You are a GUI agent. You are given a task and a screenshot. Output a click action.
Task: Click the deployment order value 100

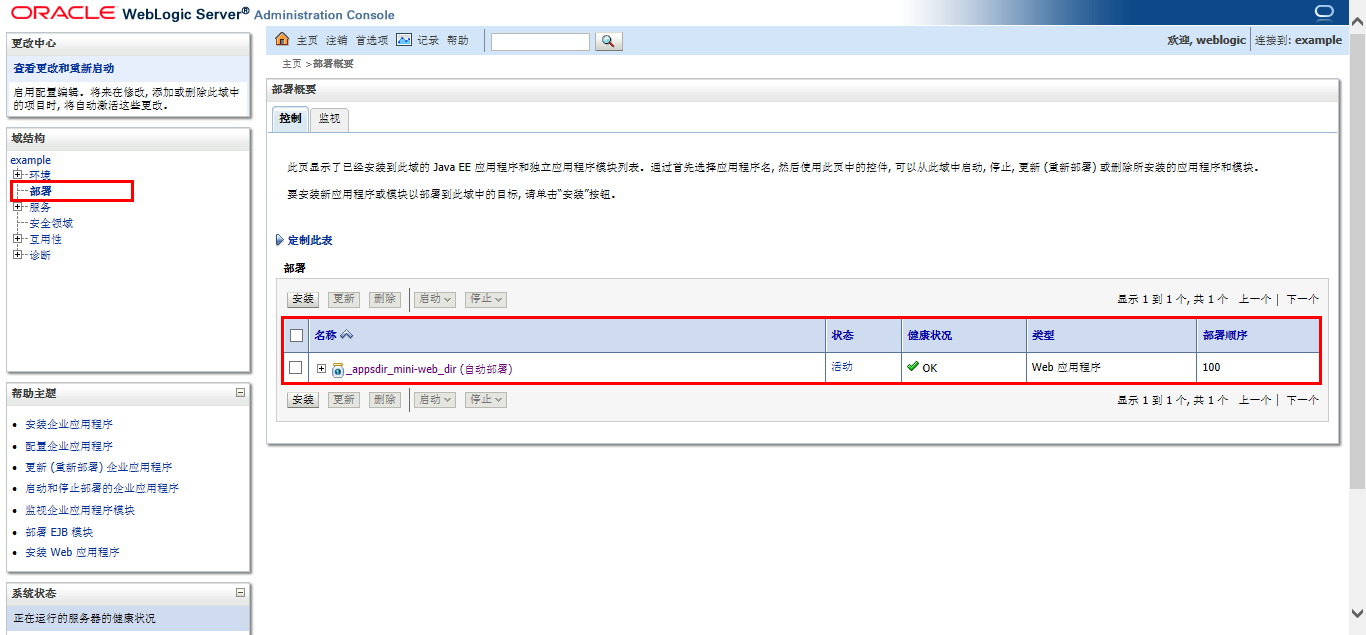tap(1211, 368)
